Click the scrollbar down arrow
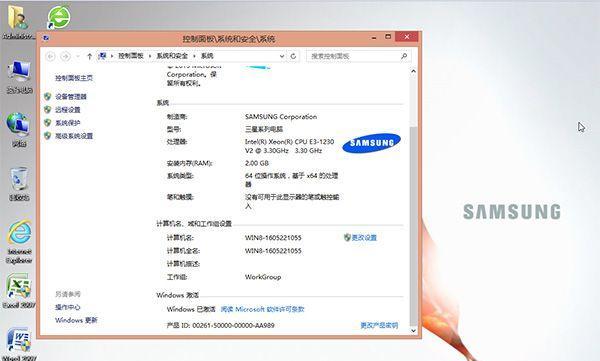 click(x=413, y=331)
